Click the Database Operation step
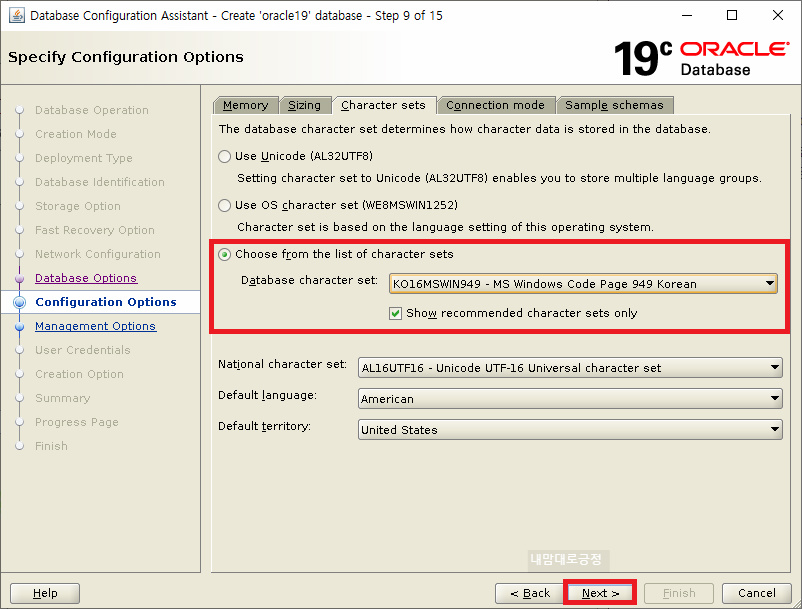The image size is (802, 609). [x=92, y=110]
